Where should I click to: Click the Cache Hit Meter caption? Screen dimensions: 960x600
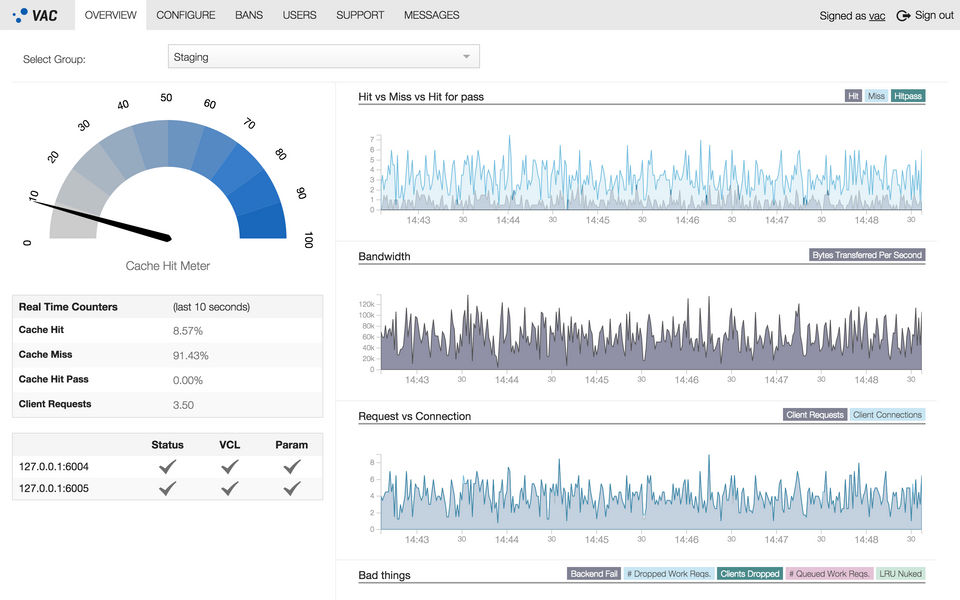pyautogui.click(x=168, y=266)
